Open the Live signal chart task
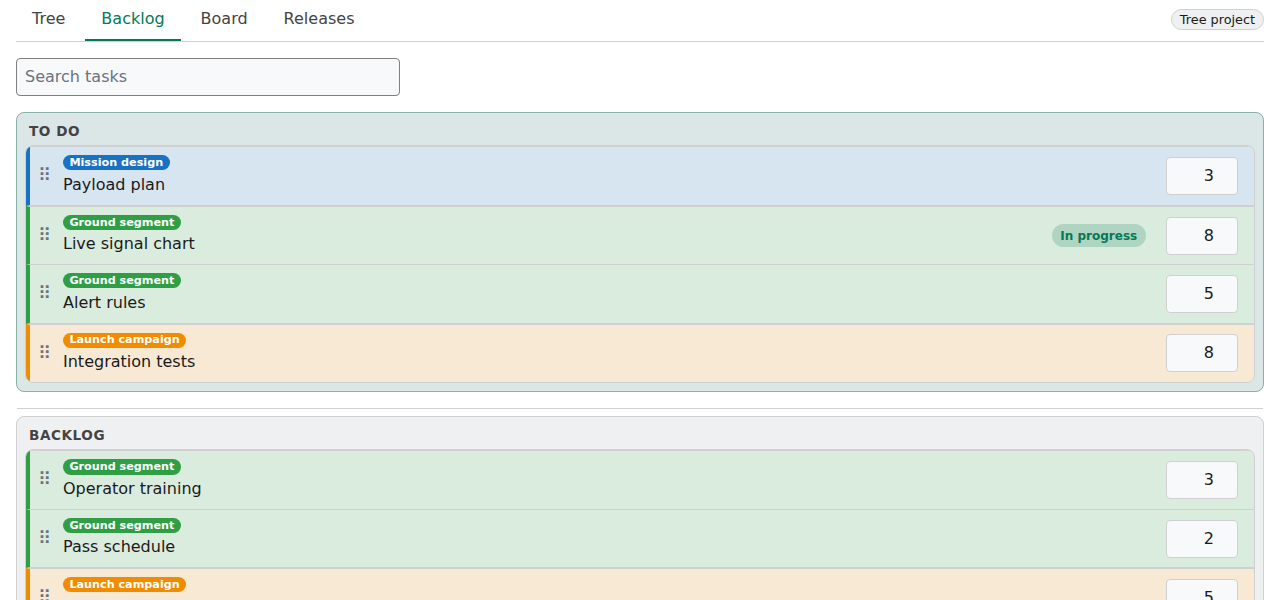1280x600 pixels. click(x=129, y=244)
